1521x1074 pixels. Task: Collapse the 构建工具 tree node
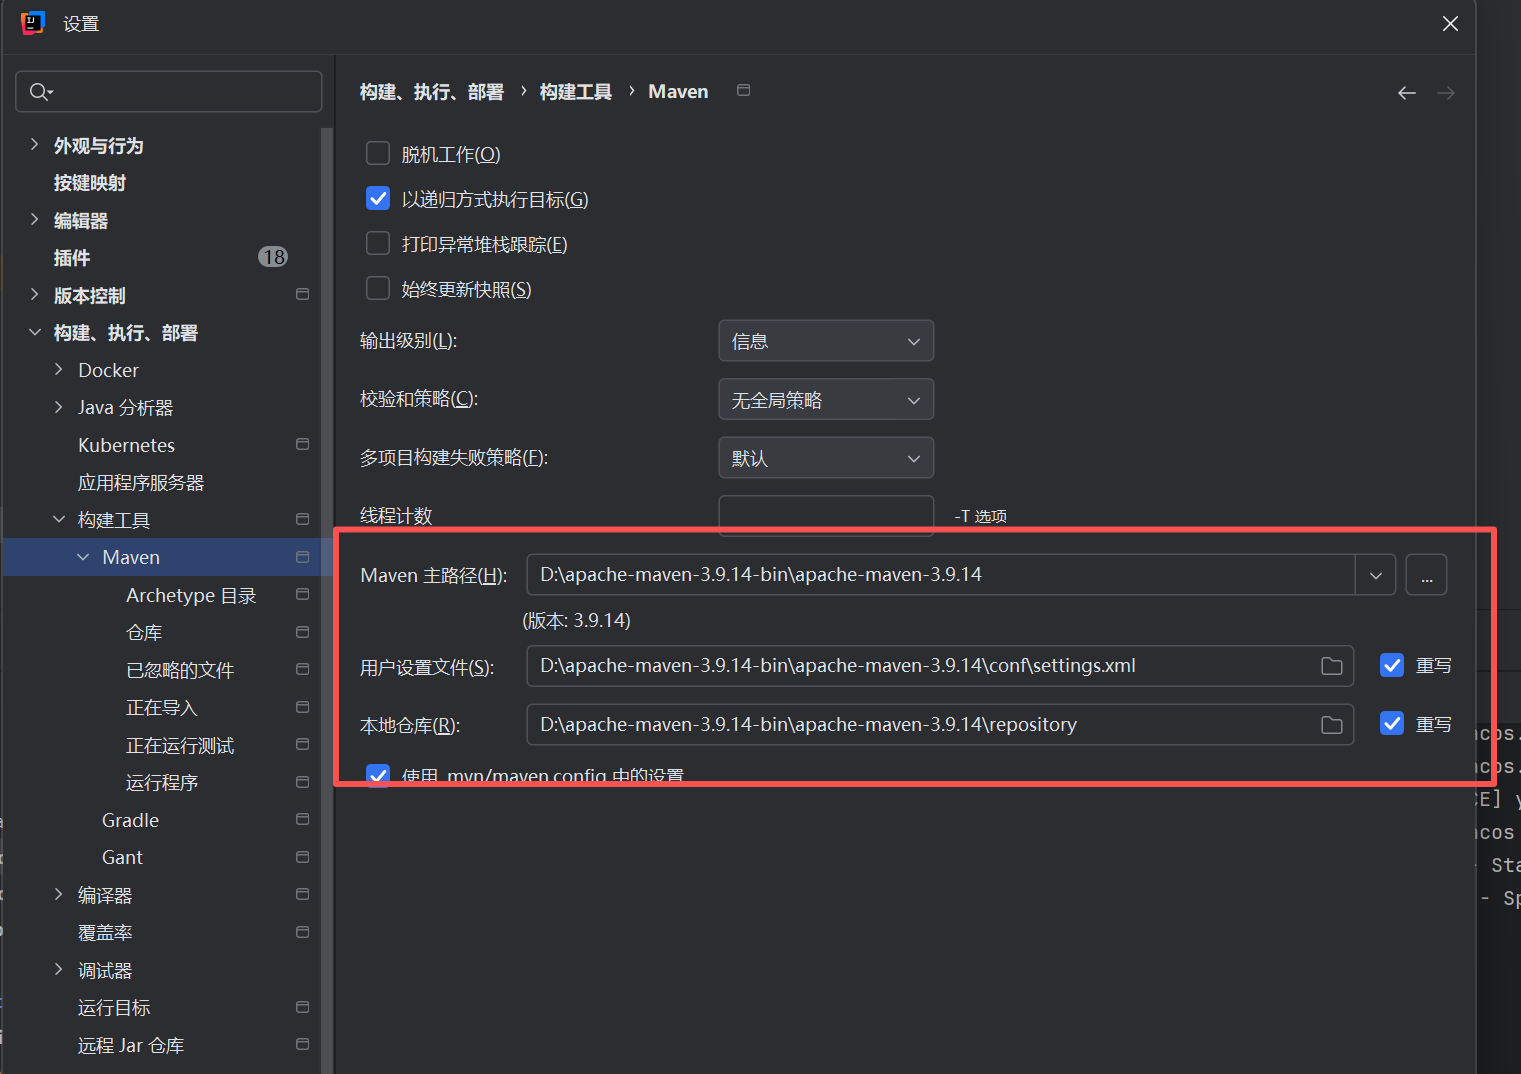click(x=59, y=519)
